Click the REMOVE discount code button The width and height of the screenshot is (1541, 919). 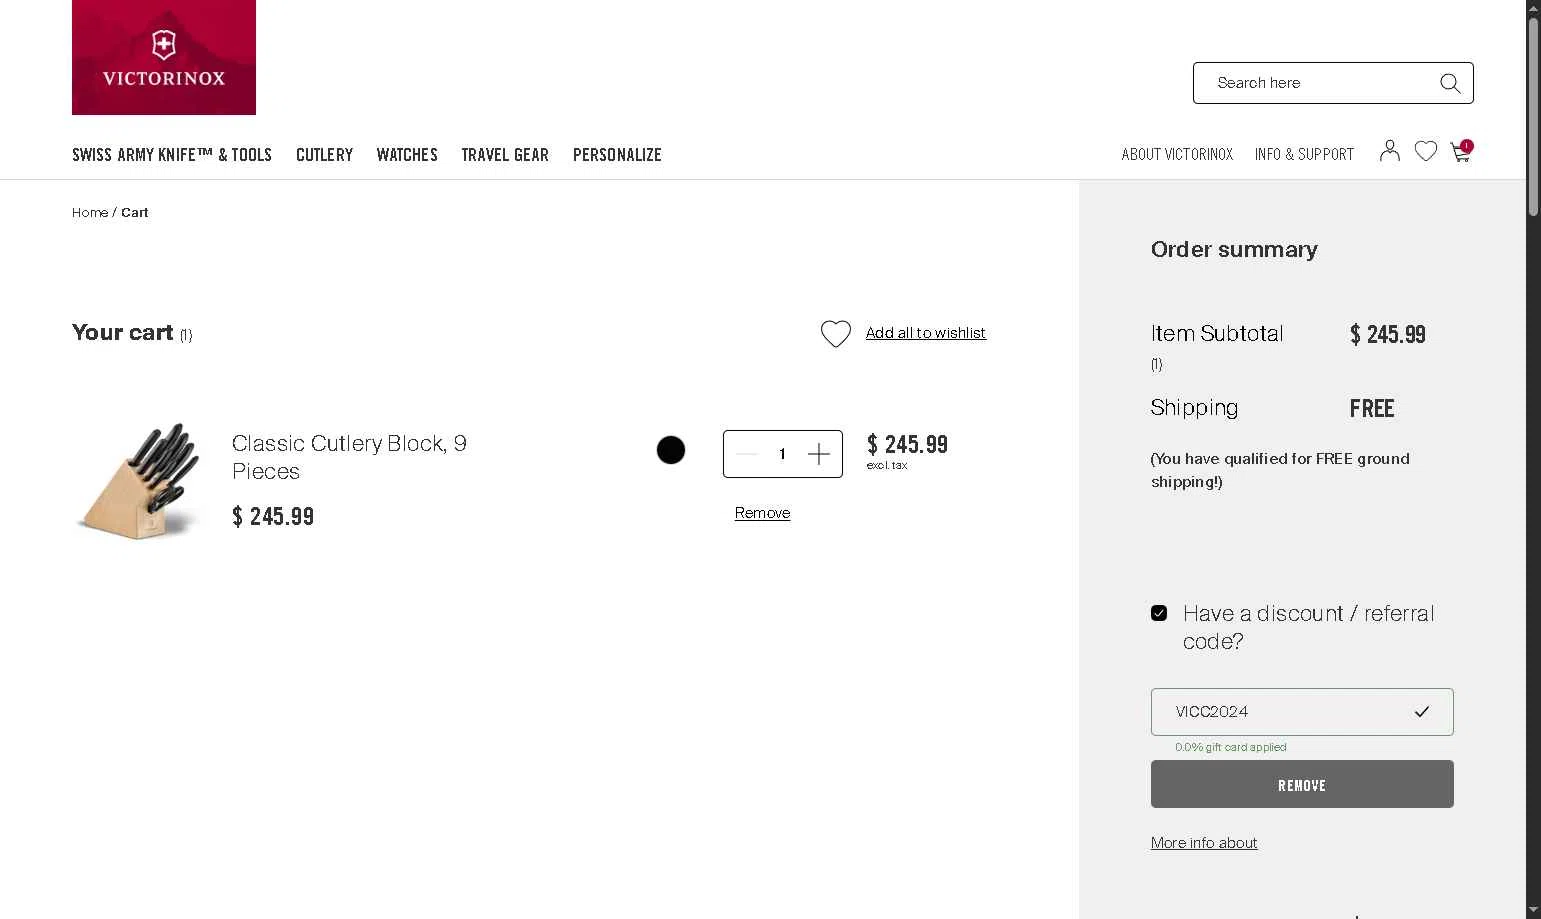click(x=1302, y=784)
